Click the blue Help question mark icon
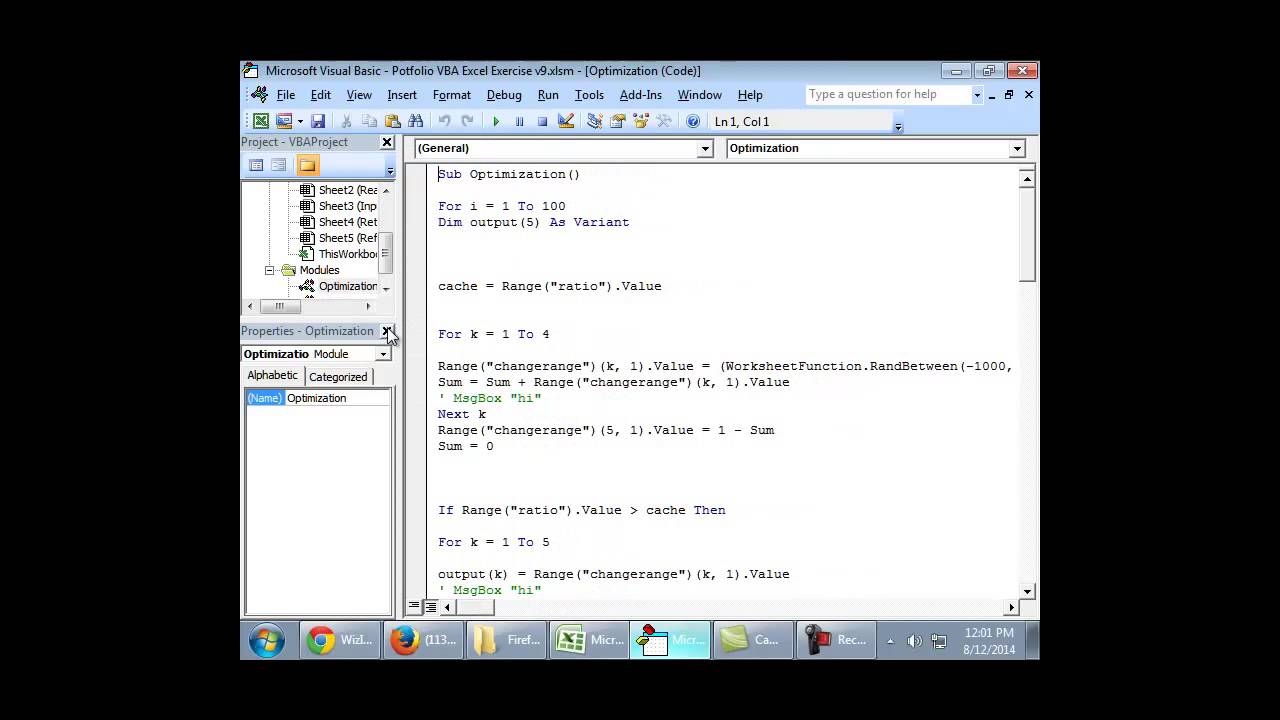1280x720 pixels. point(692,121)
